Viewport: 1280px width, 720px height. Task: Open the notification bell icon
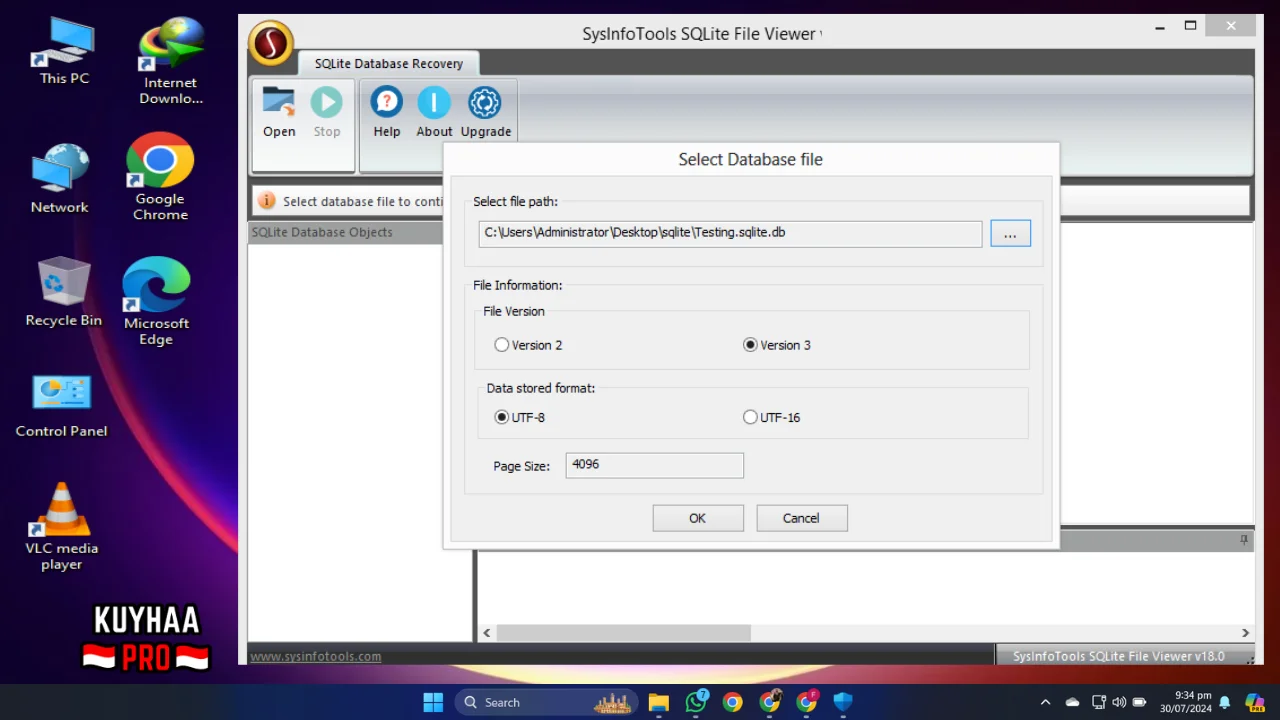1224,702
